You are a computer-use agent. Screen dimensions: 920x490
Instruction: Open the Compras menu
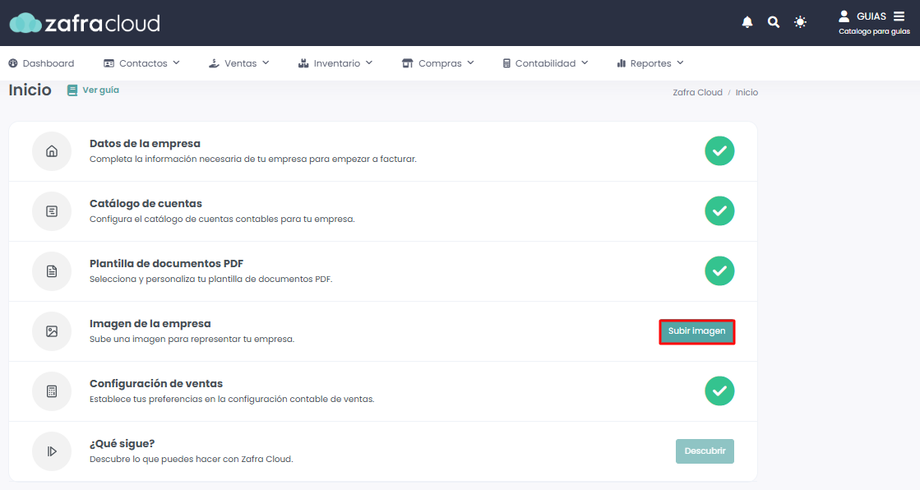coord(438,63)
